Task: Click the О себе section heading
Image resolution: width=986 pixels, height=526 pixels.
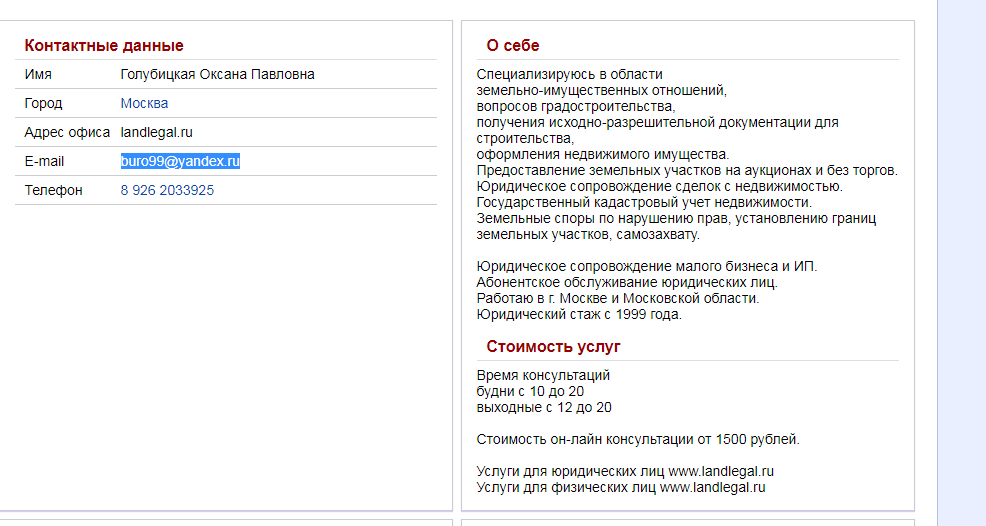Action: tap(513, 45)
